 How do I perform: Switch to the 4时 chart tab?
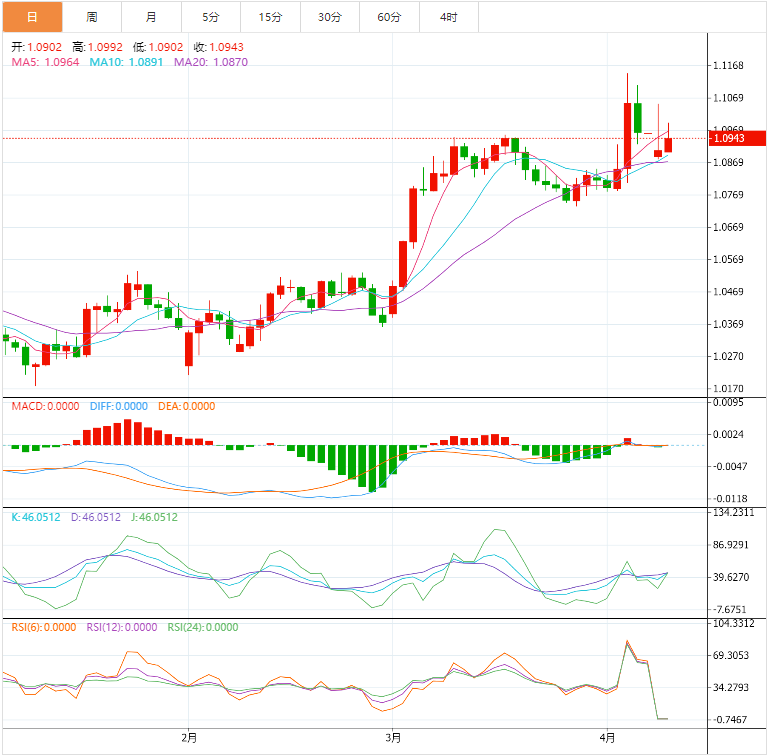449,17
